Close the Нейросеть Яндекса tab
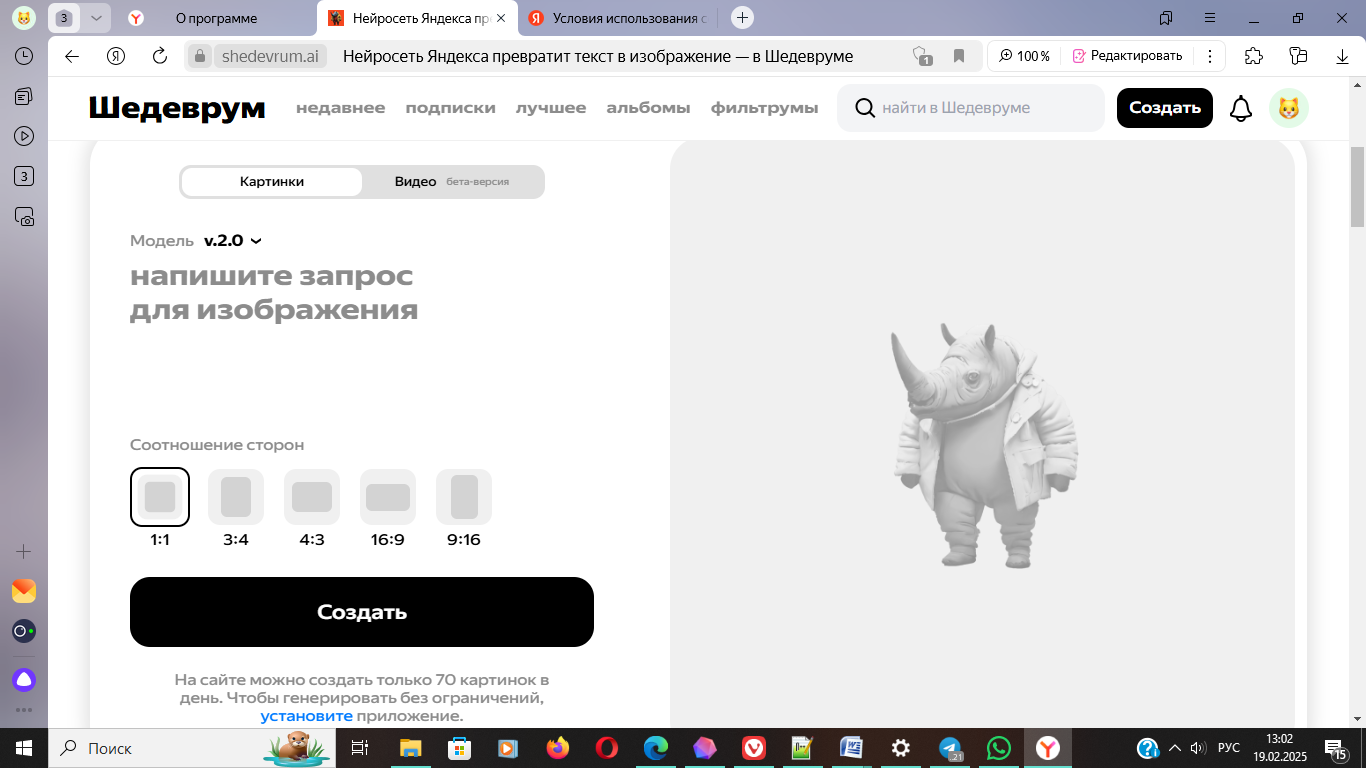Screen dimensions: 1366x768 pos(500,18)
